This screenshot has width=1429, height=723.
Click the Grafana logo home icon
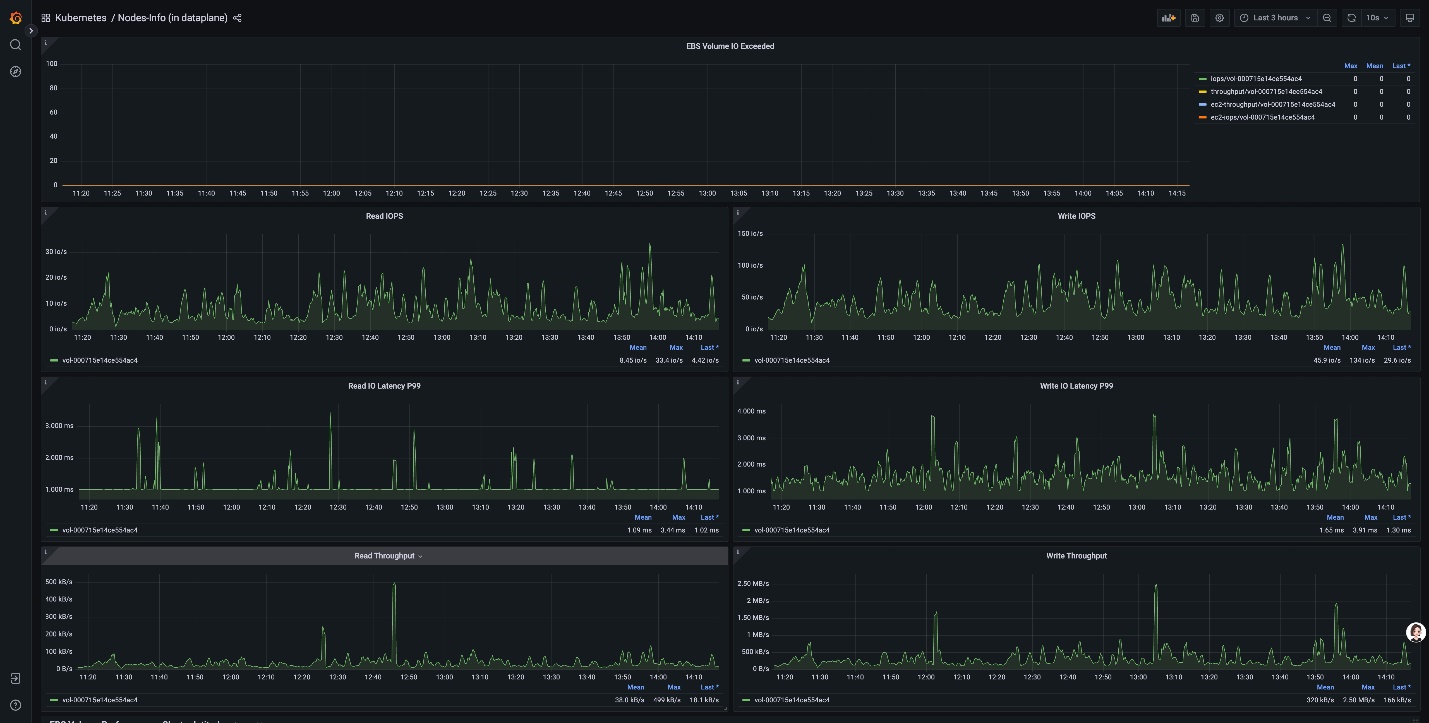coord(15,18)
